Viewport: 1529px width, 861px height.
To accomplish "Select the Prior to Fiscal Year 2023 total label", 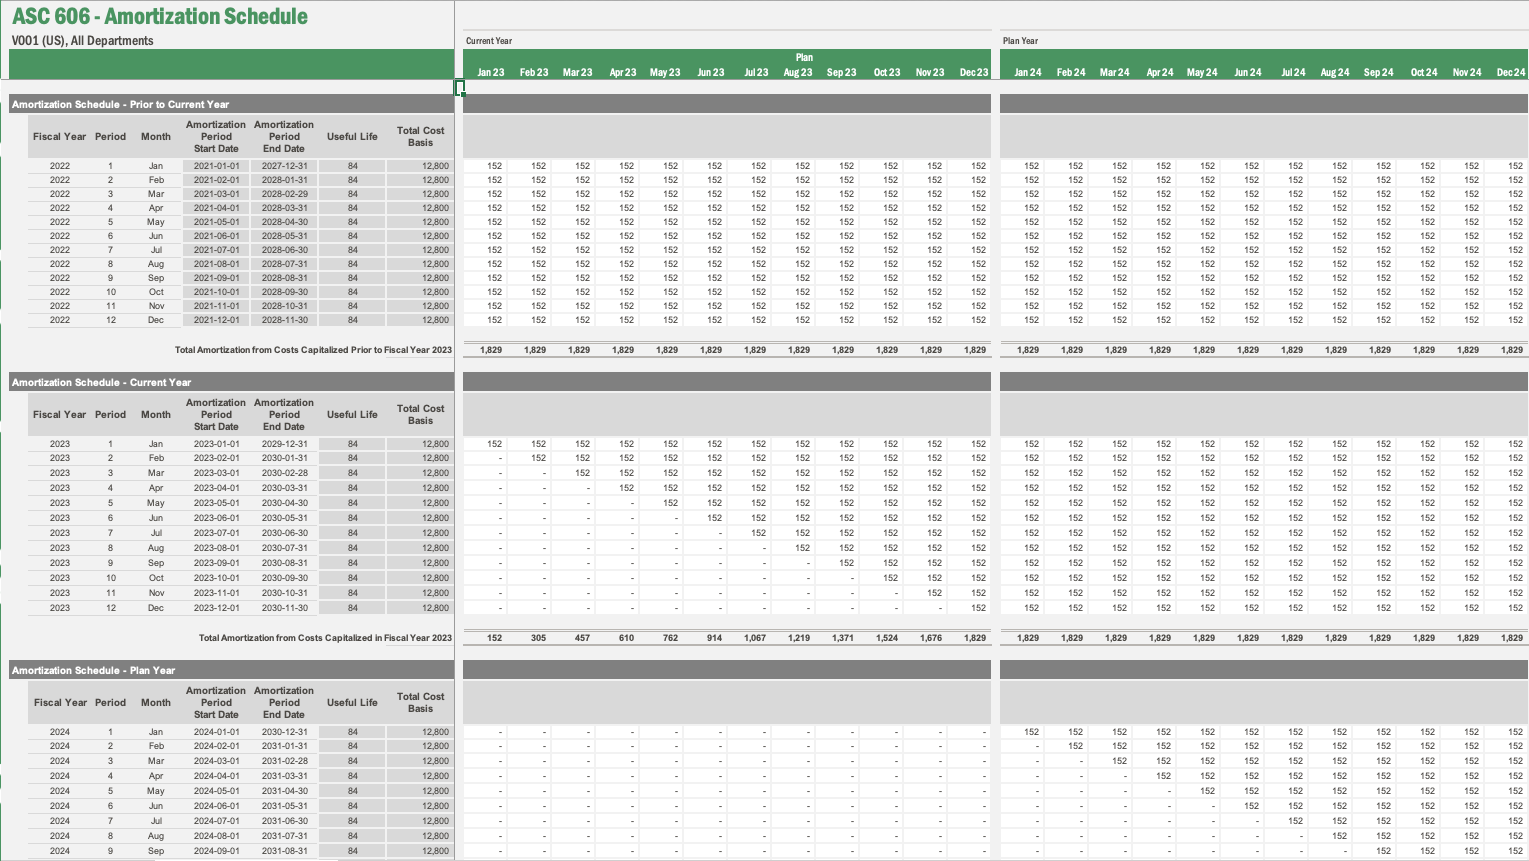I will pyautogui.click(x=313, y=350).
